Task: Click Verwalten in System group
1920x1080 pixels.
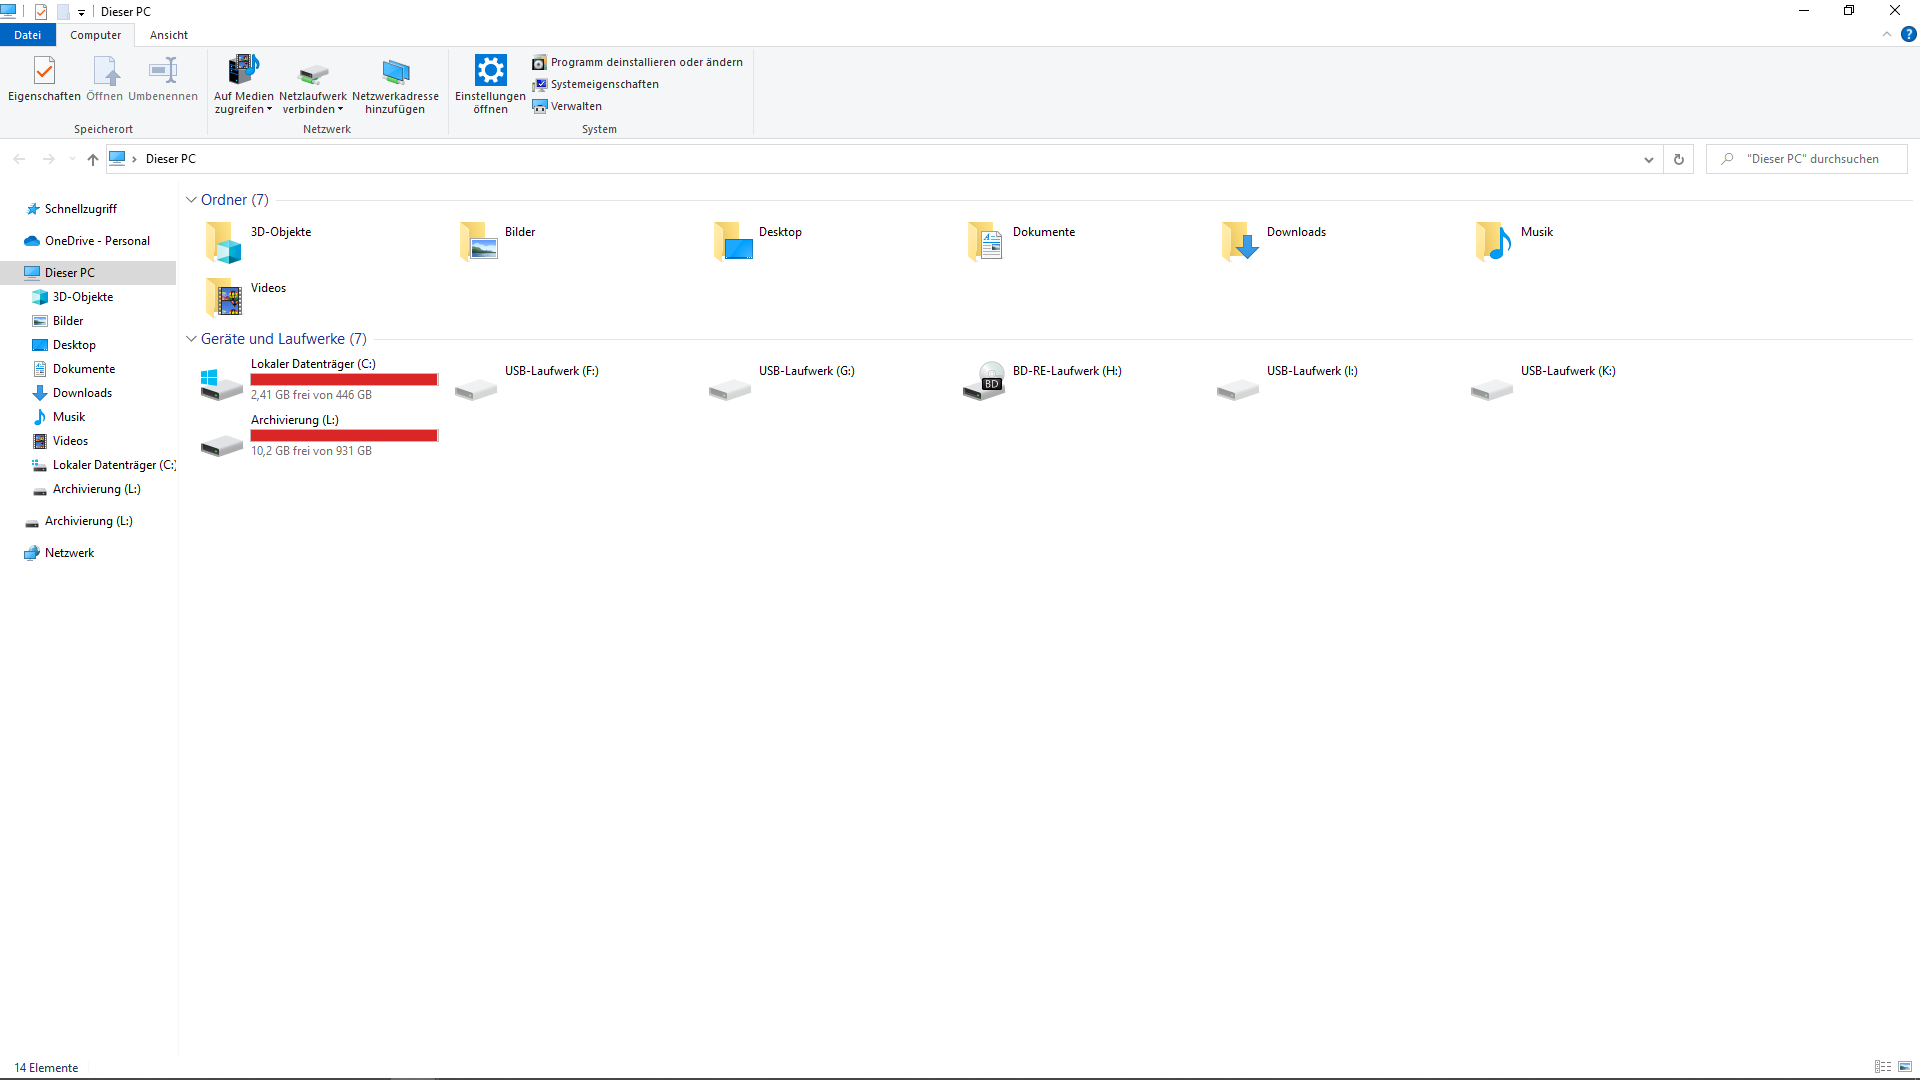Action: (x=567, y=106)
